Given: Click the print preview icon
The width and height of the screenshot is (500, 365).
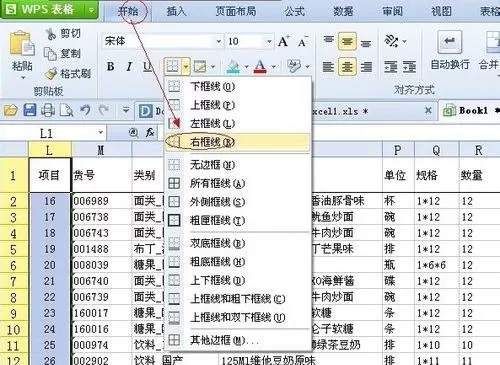Looking at the screenshot, I should pyautogui.click(x=66, y=110).
